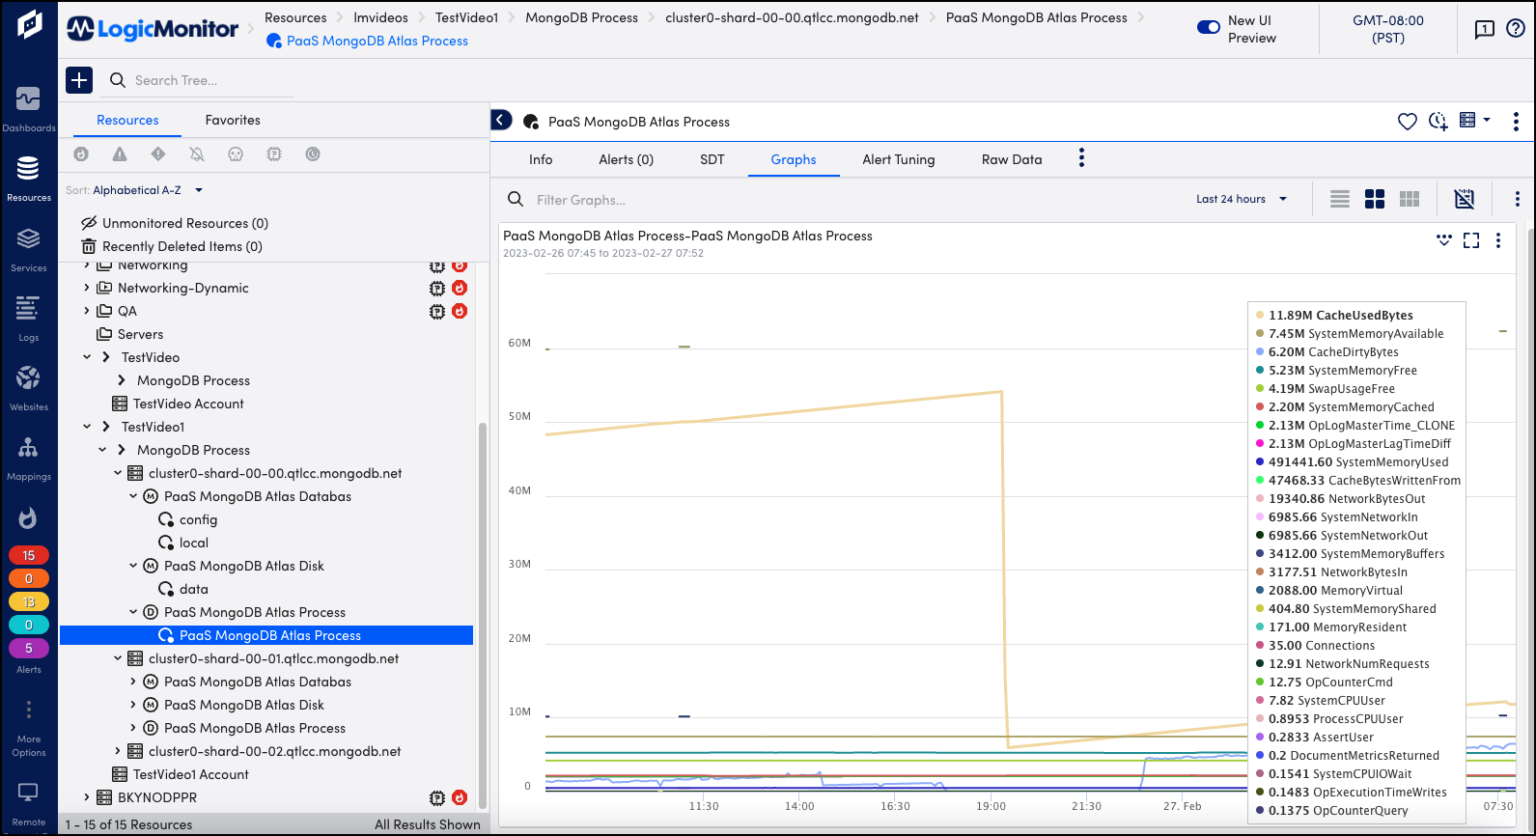Click inside the Search Tree input field
Image resolution: width=1536 pixels, height=836 pixels.
point(200,80)
